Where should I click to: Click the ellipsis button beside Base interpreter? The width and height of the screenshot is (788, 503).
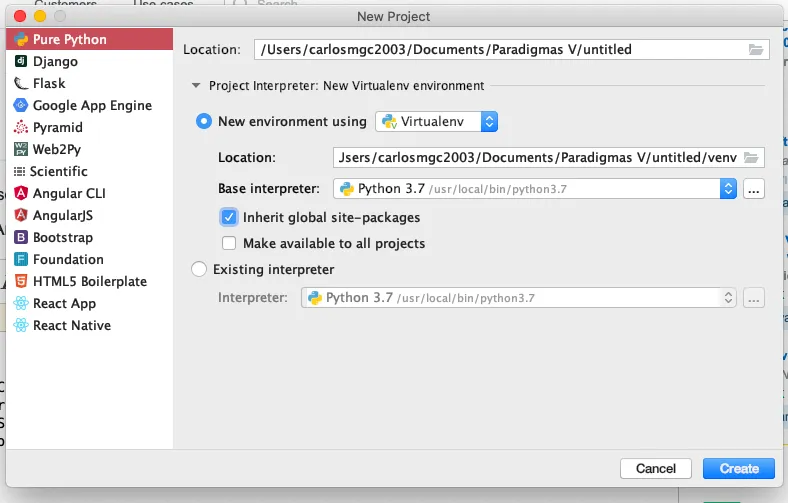point(754,189)
